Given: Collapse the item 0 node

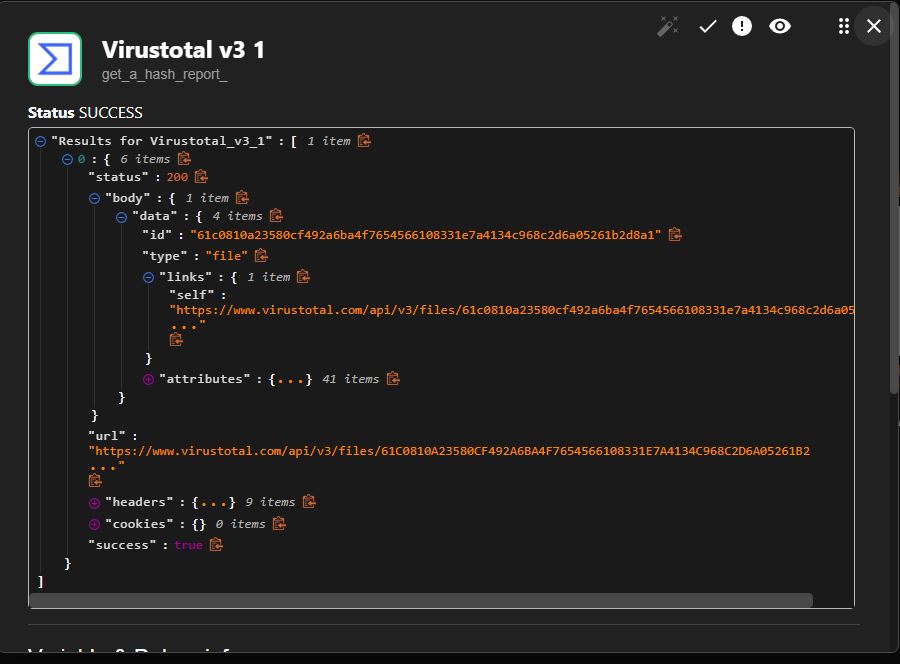Looking at the screenshot, I should (67, 160).
